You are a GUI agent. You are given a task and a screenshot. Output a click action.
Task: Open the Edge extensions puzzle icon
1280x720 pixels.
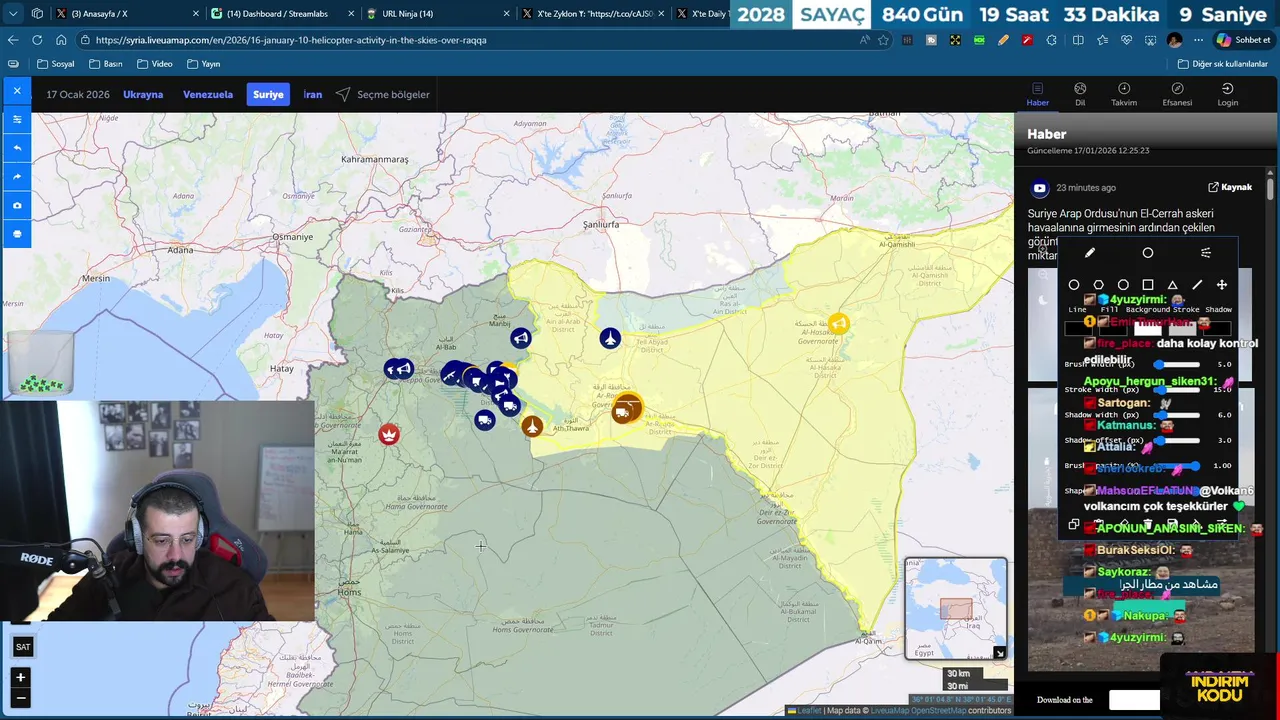(1051, 40)
